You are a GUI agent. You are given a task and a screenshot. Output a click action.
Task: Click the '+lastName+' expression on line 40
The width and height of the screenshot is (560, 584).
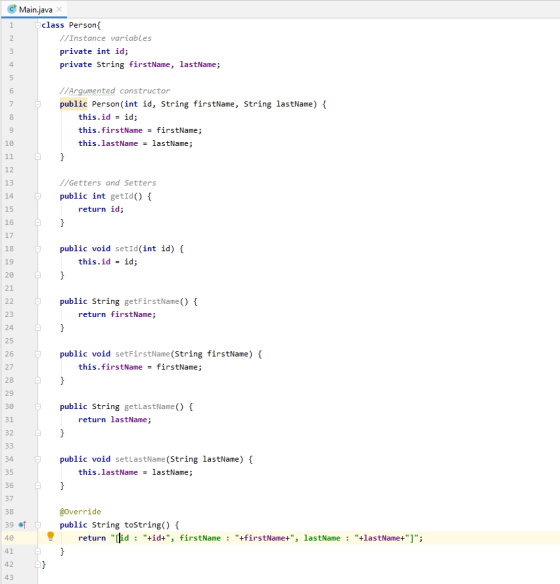(x=382, y=538)
